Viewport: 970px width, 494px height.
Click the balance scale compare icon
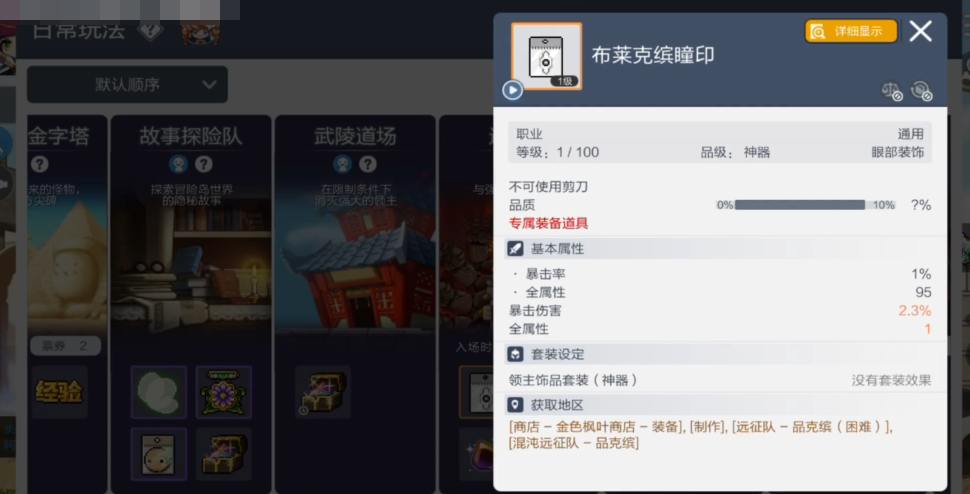[x=891, y=92]
